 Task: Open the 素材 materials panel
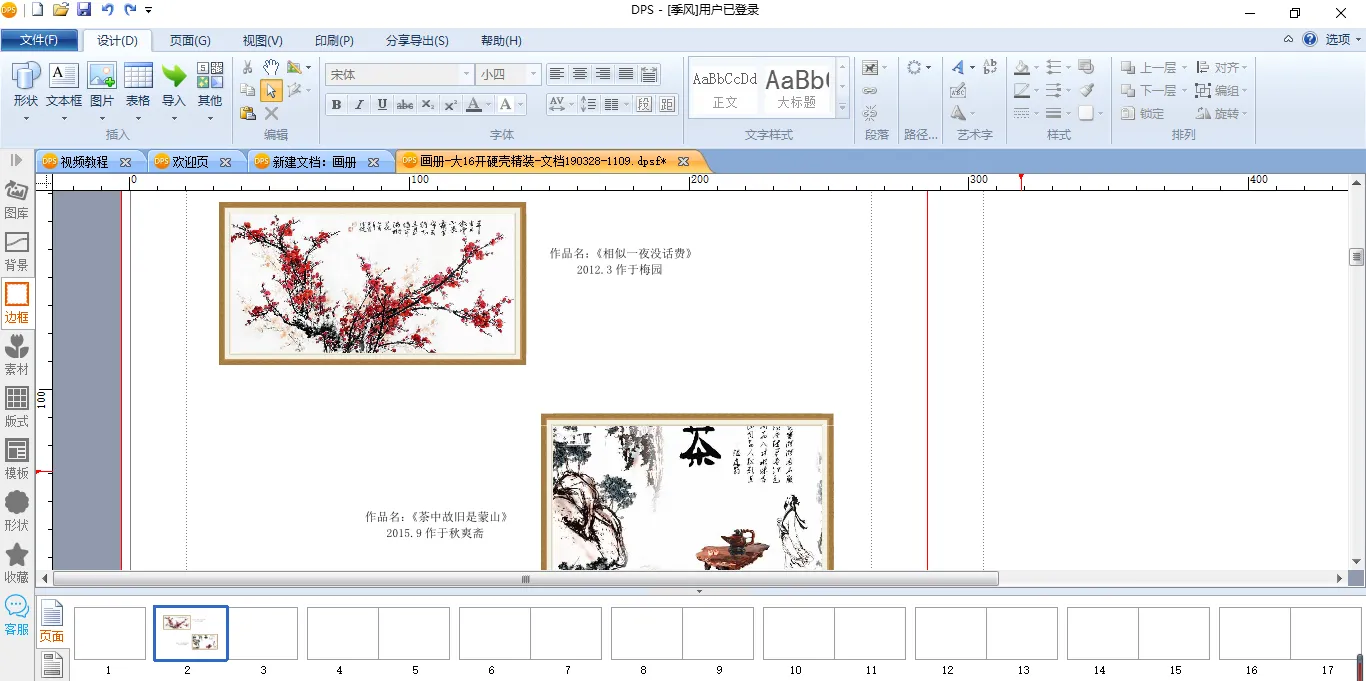point(17,355)
